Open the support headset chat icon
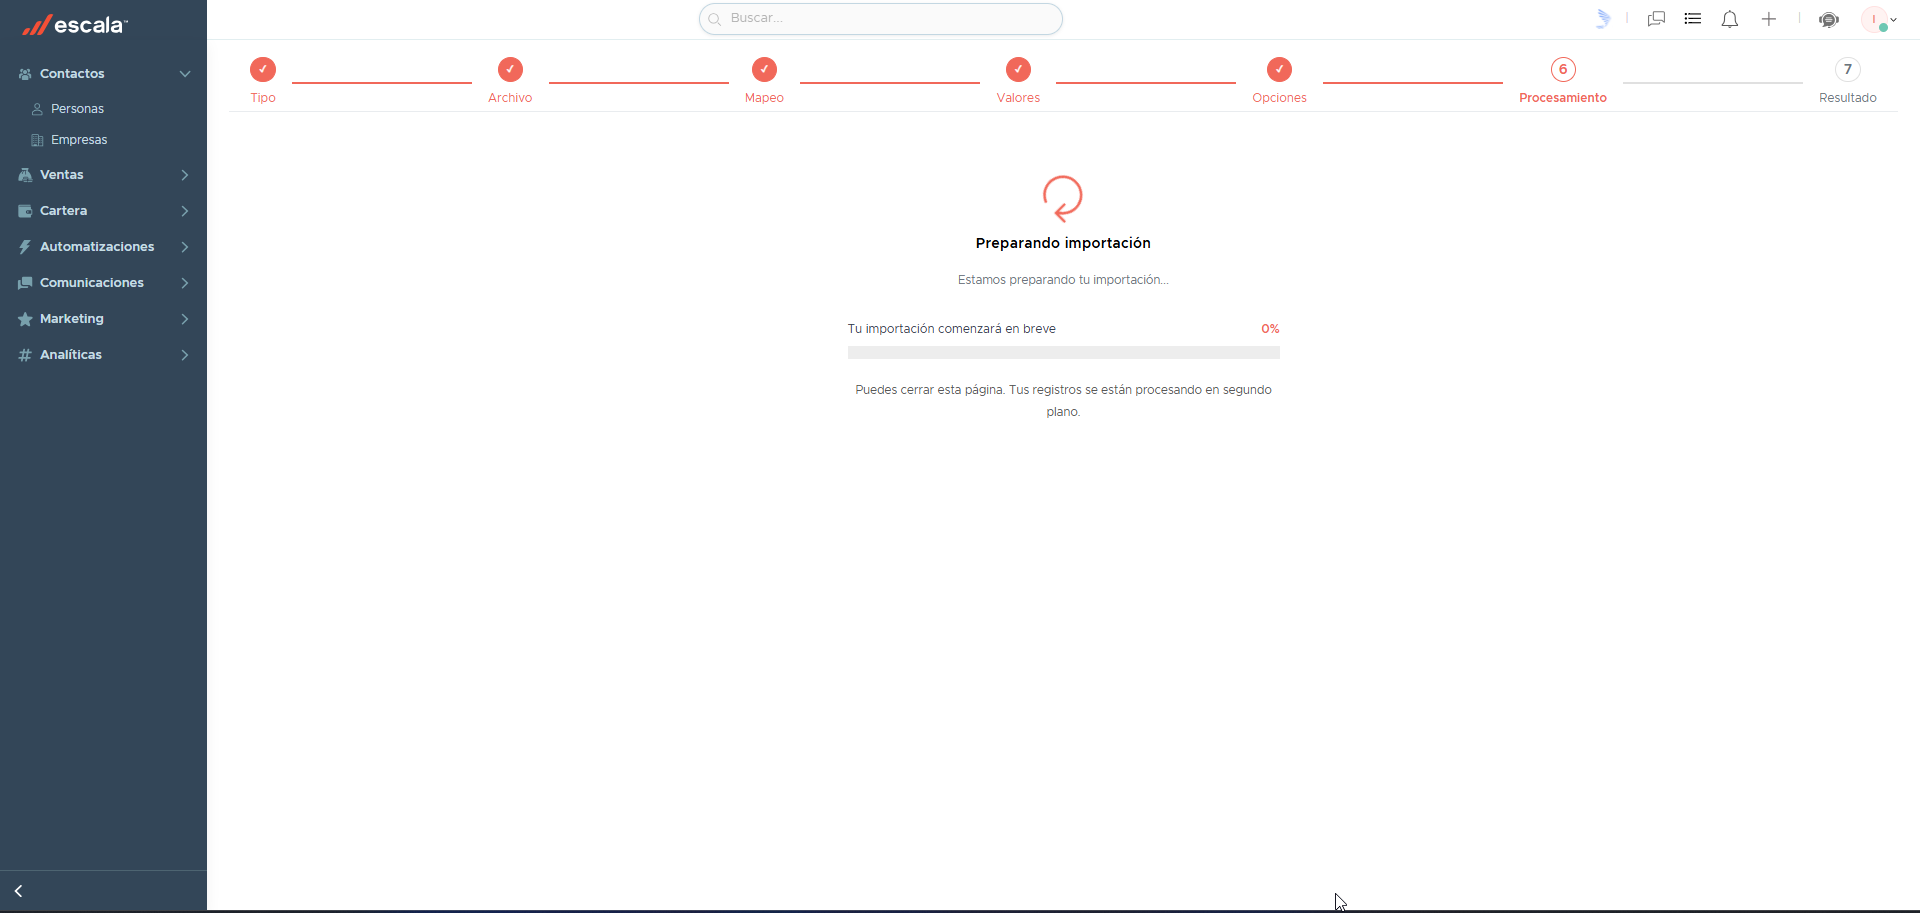This screenshot has width=1920, height=913. (1829, 20)
